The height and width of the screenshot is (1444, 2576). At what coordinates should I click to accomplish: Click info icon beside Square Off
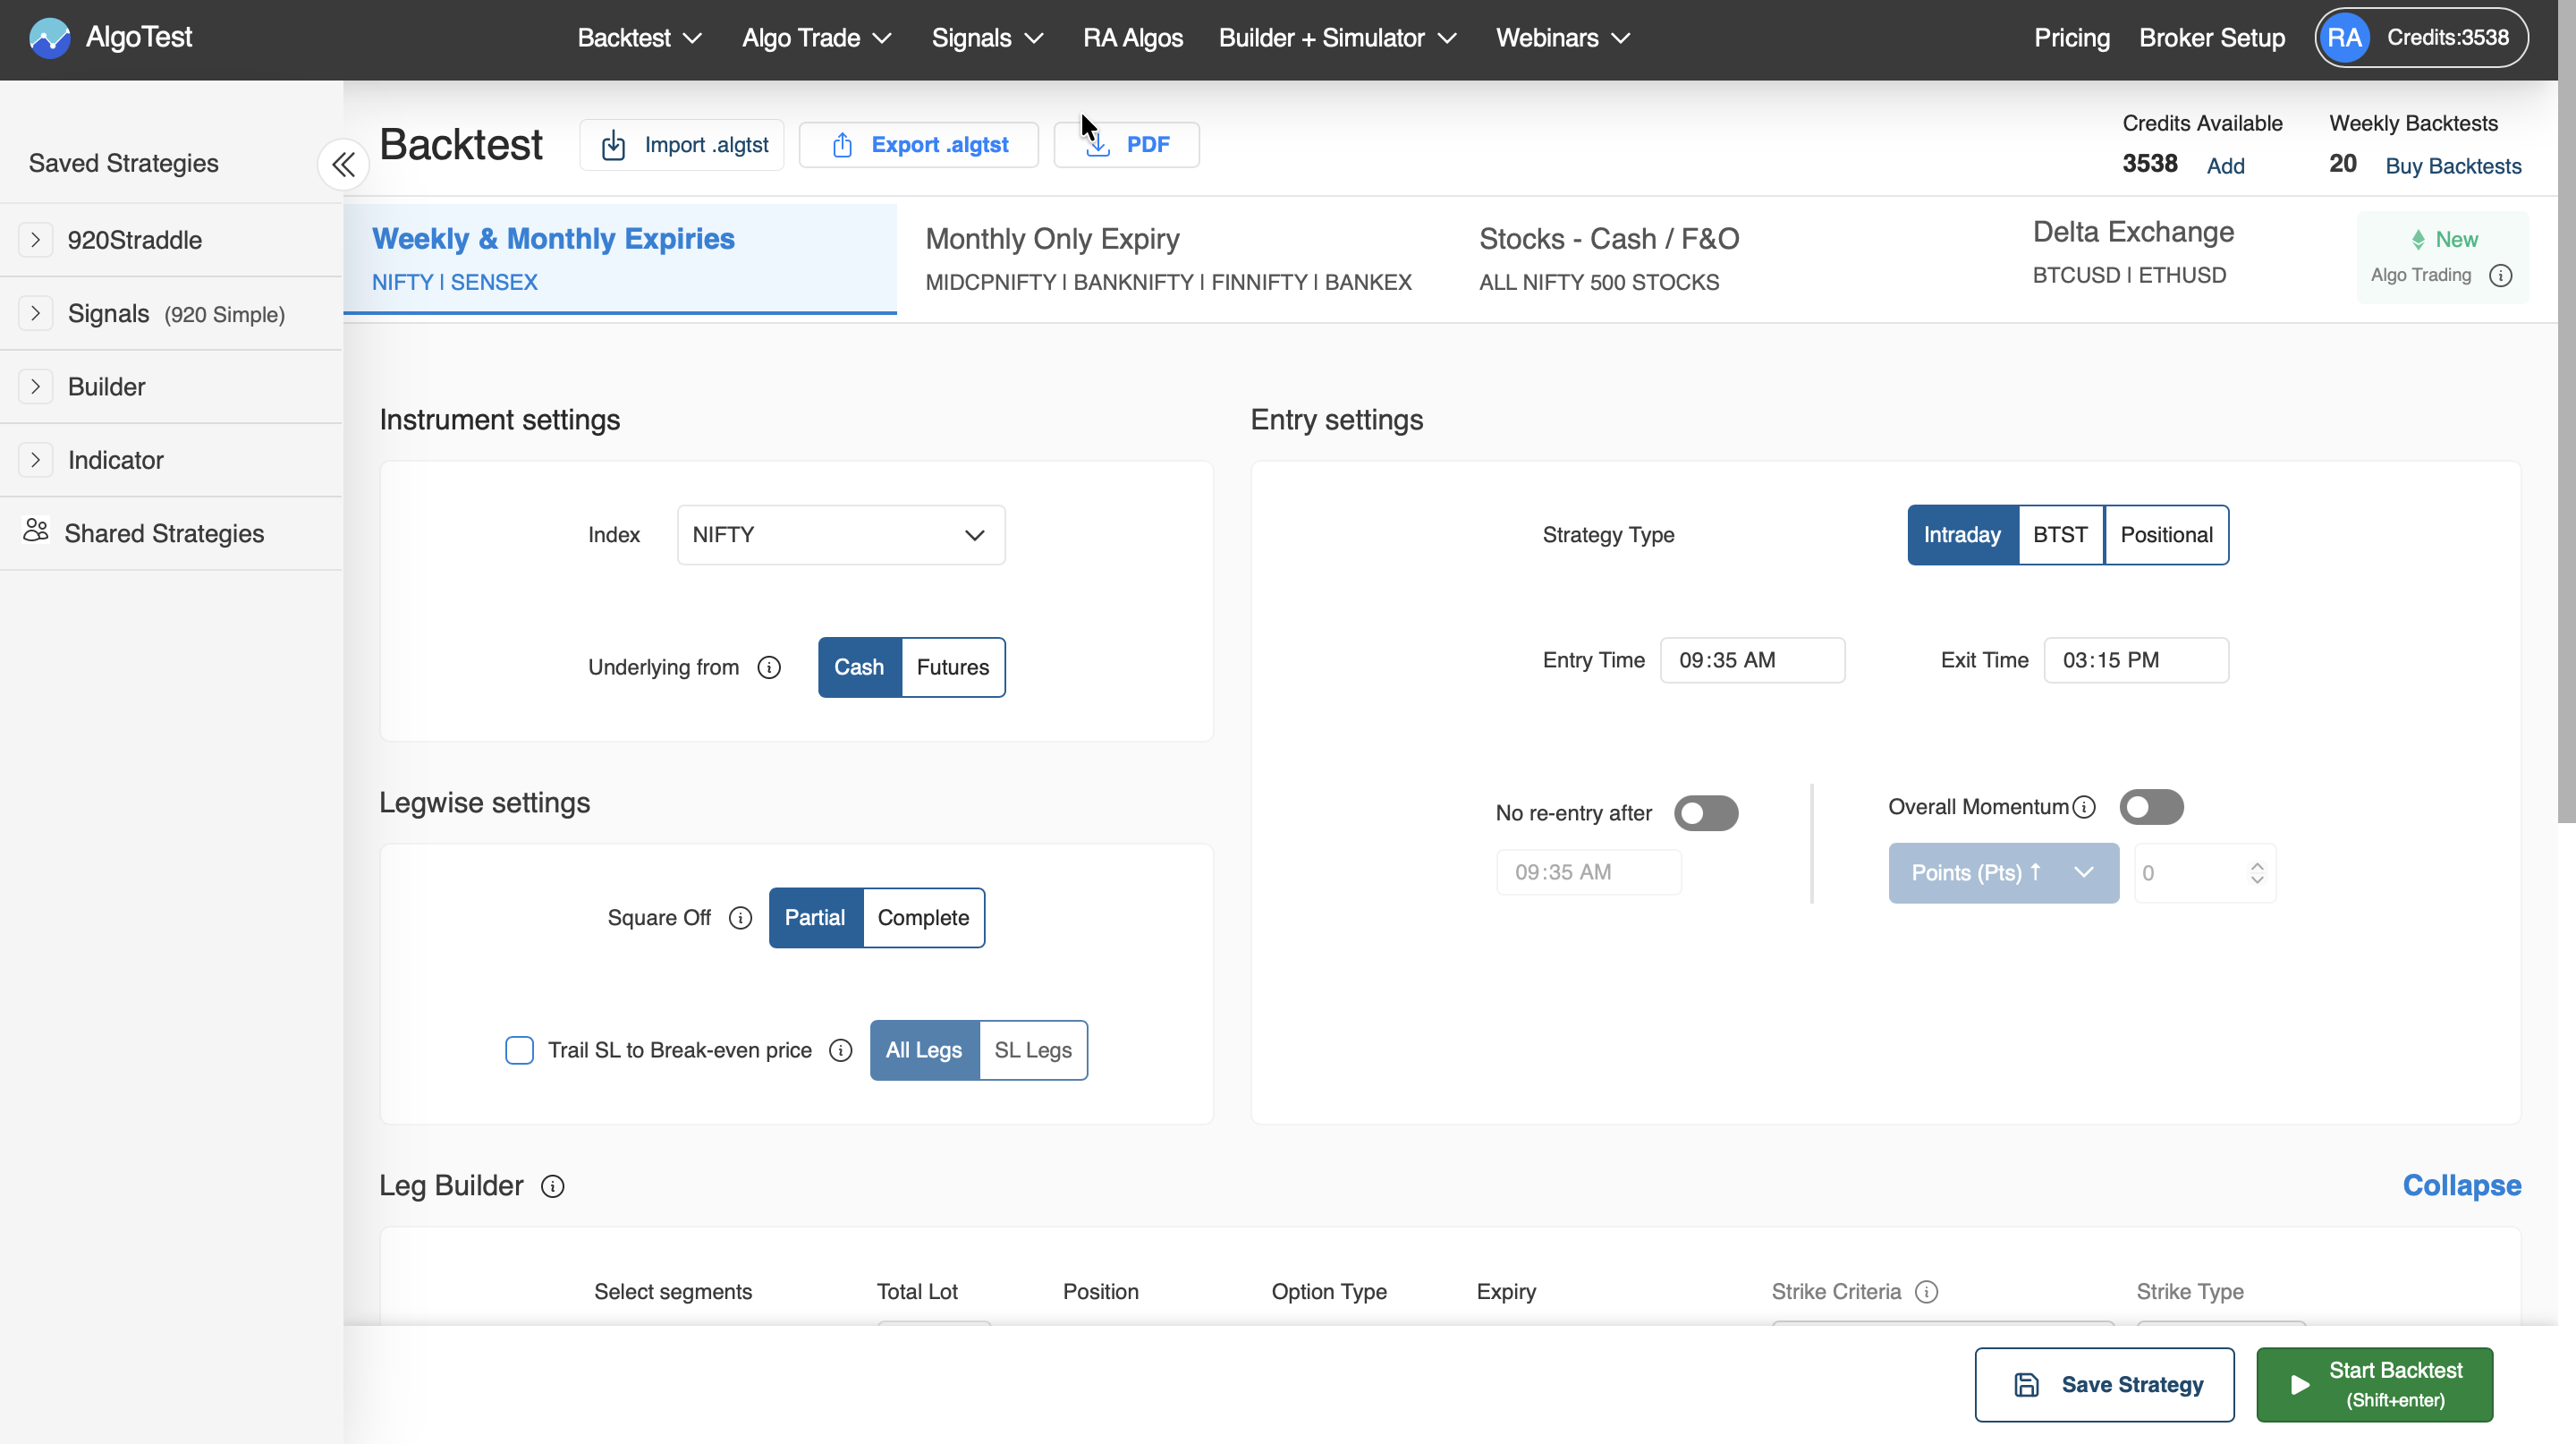(740, 918)
